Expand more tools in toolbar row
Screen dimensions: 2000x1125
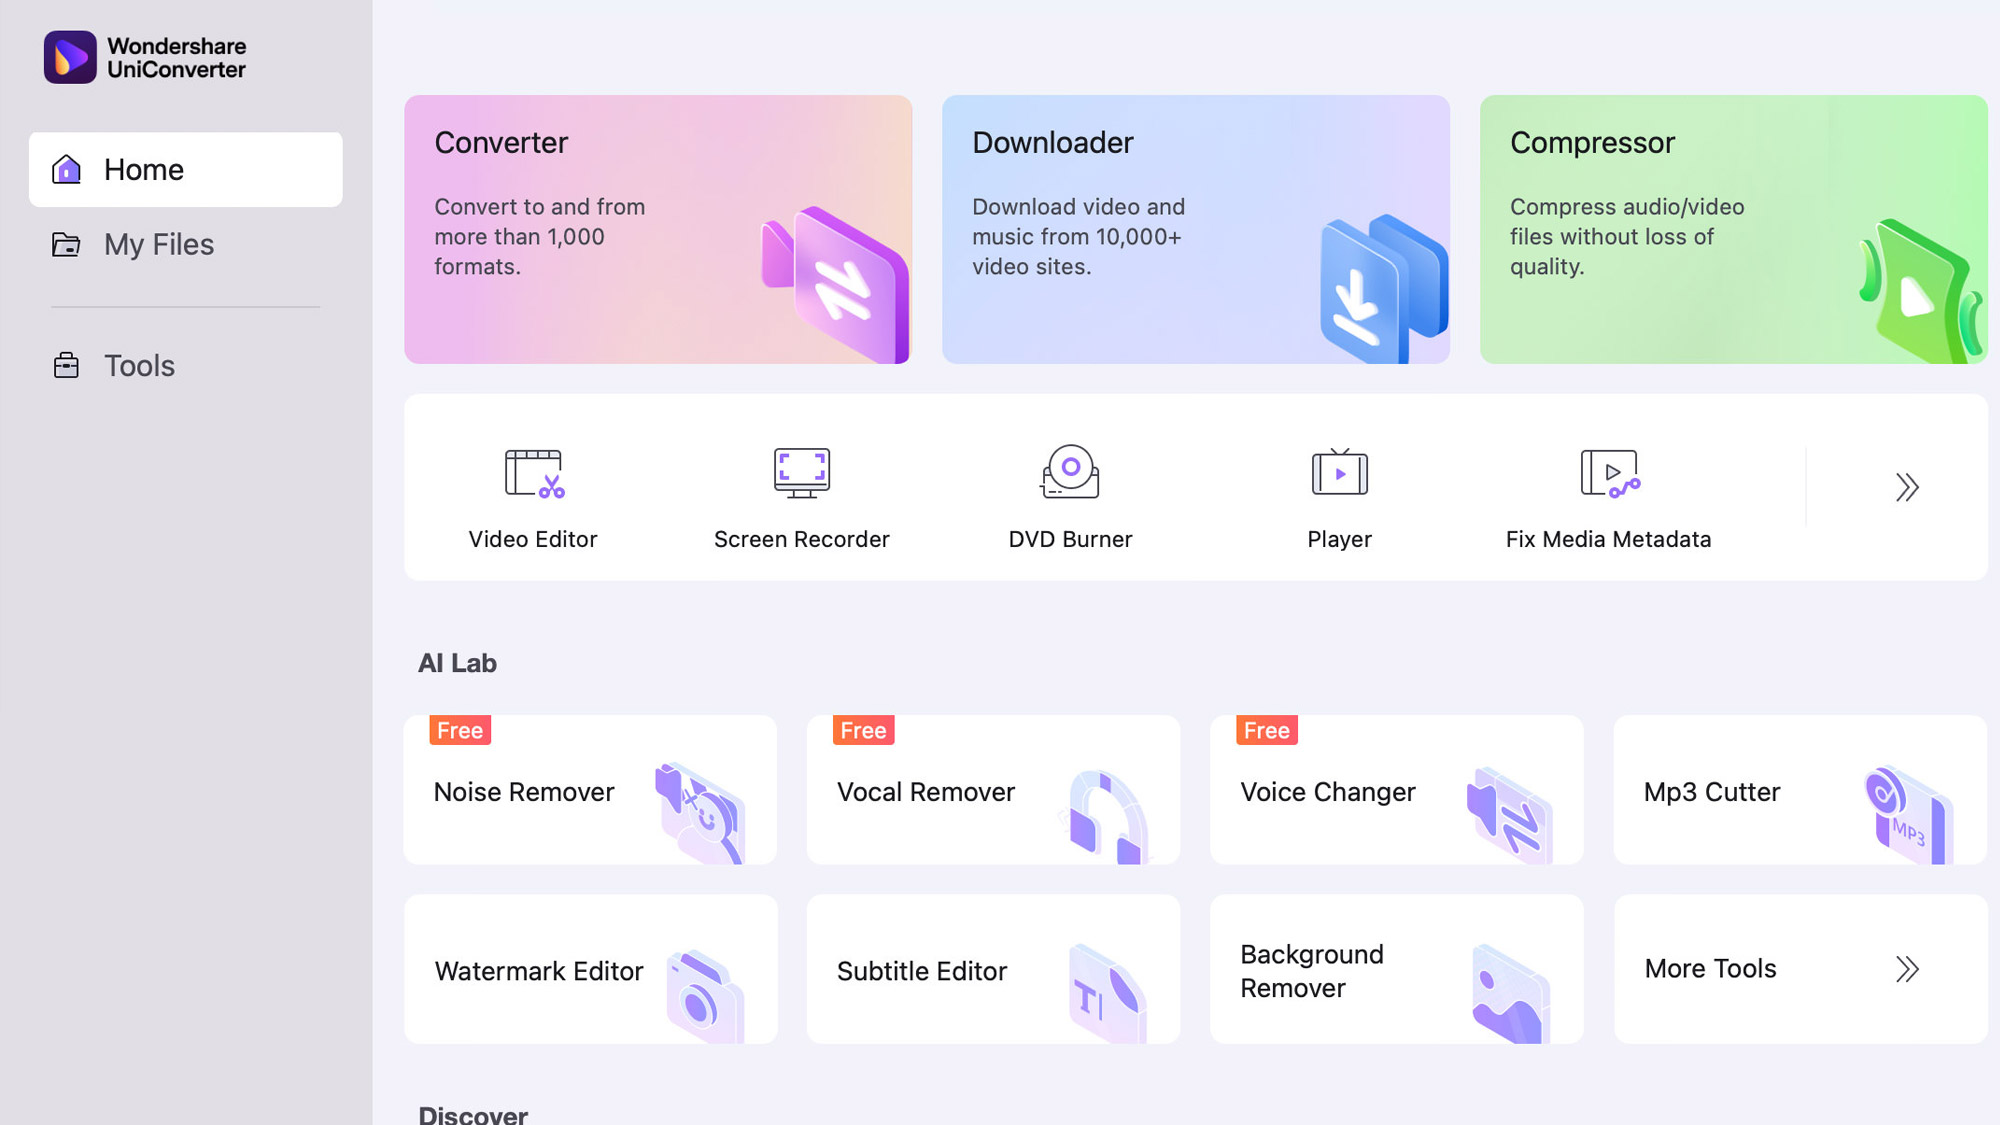coord(1905,486)
